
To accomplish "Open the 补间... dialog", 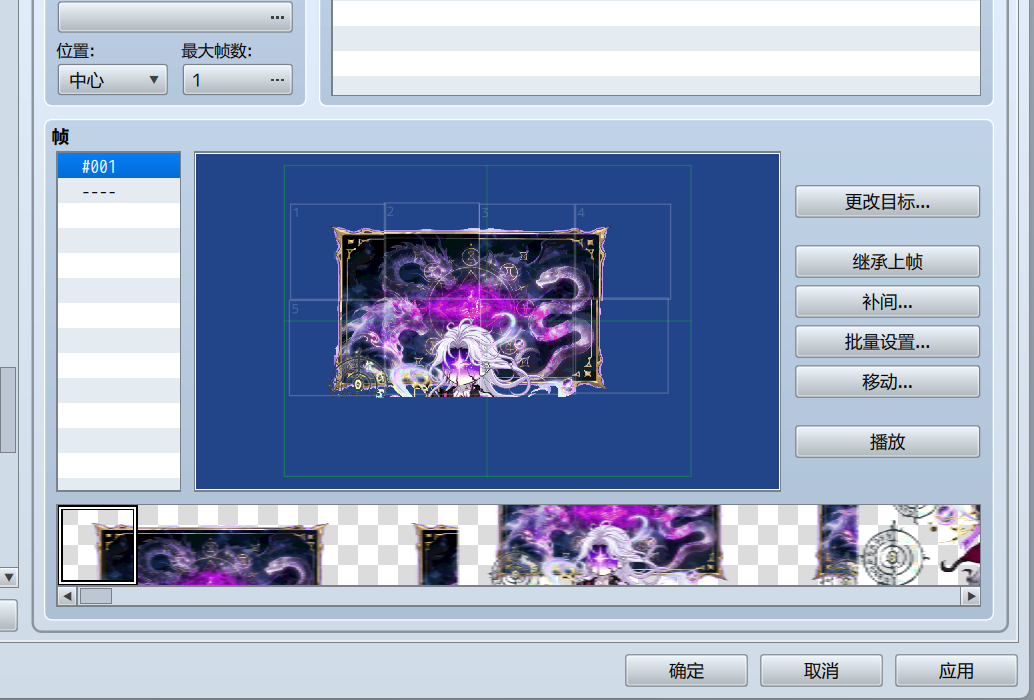I will click(x=888, y=302).
